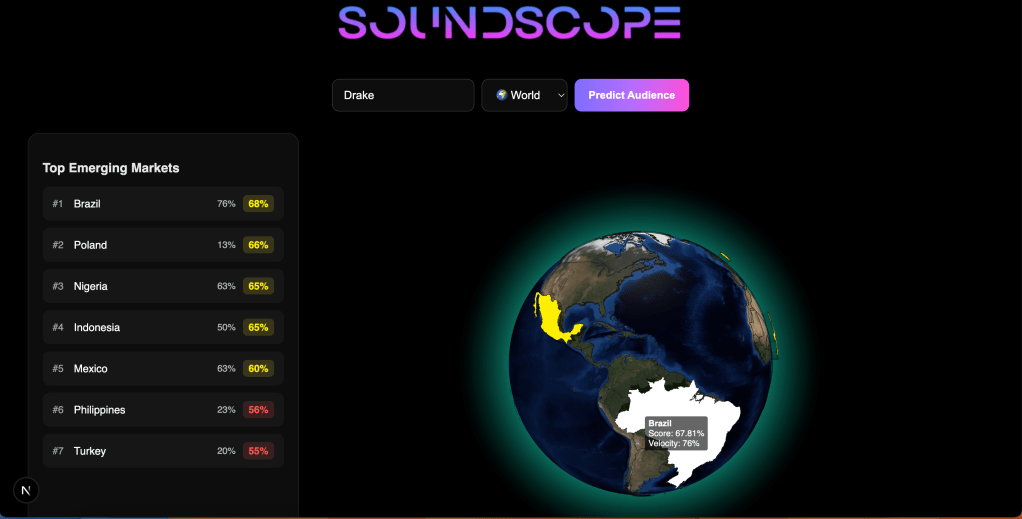Click yellow-highlighted Mexico on the globe
The height and width of the screenshot is (519, 1022).
coord(550,320)
